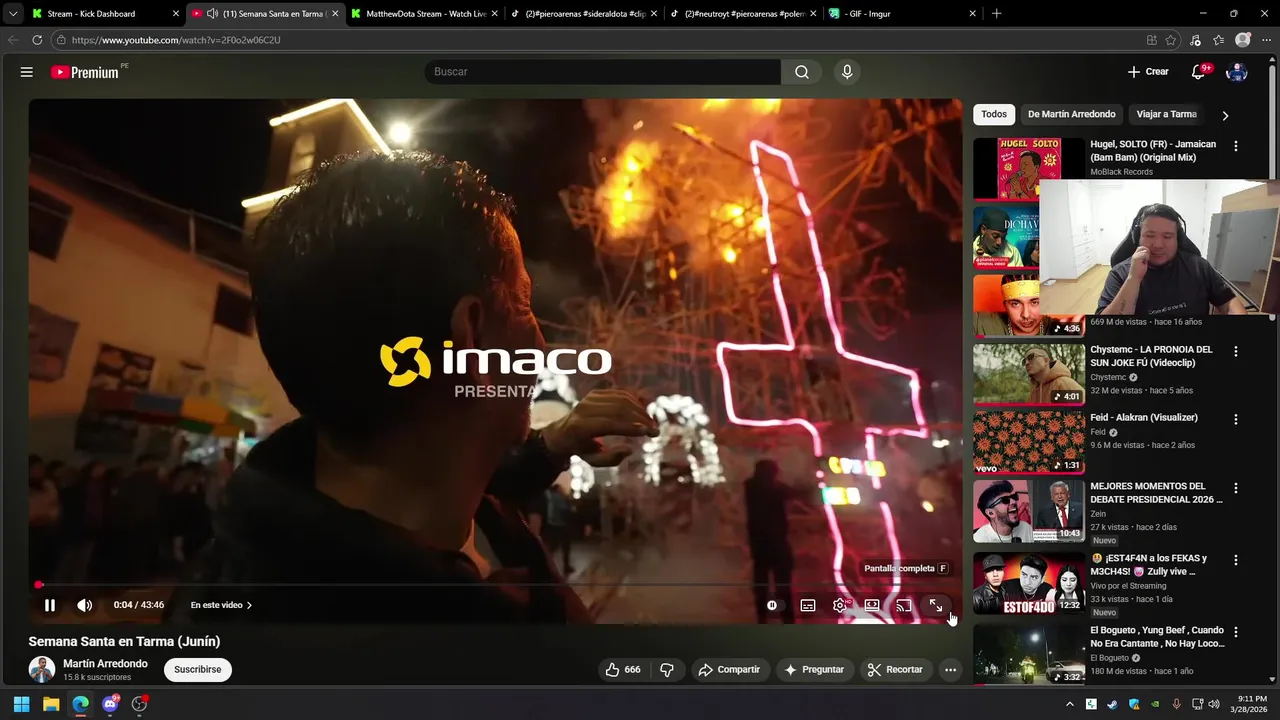
Task: Click the Recortar clip button
Action: [895, 670]
